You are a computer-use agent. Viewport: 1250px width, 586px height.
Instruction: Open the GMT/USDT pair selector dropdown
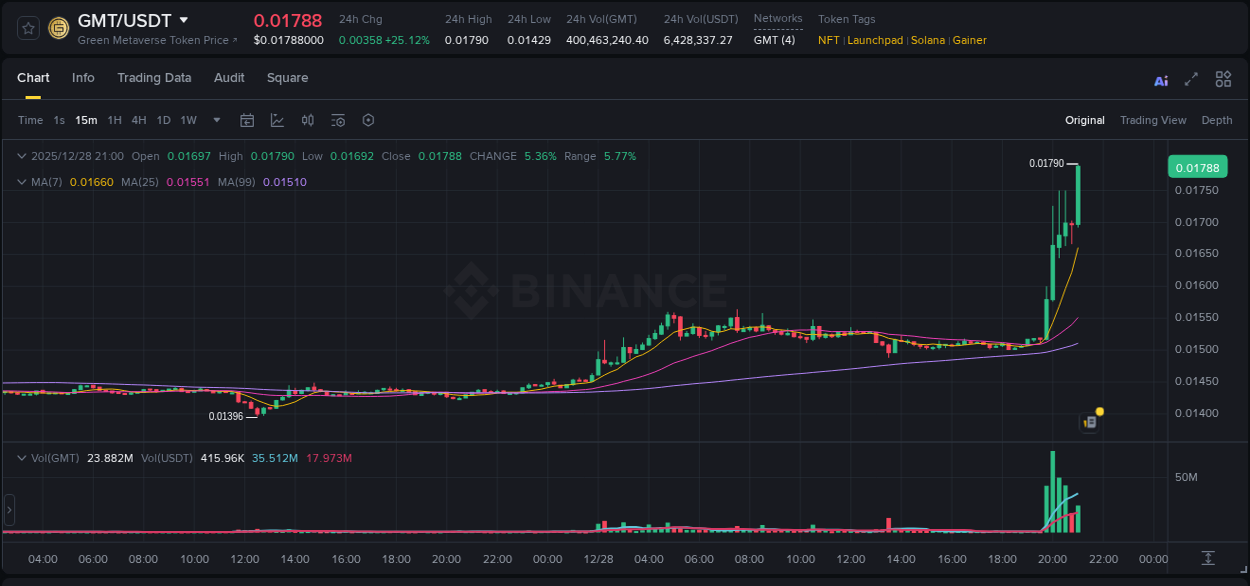(x=183, y=19)
